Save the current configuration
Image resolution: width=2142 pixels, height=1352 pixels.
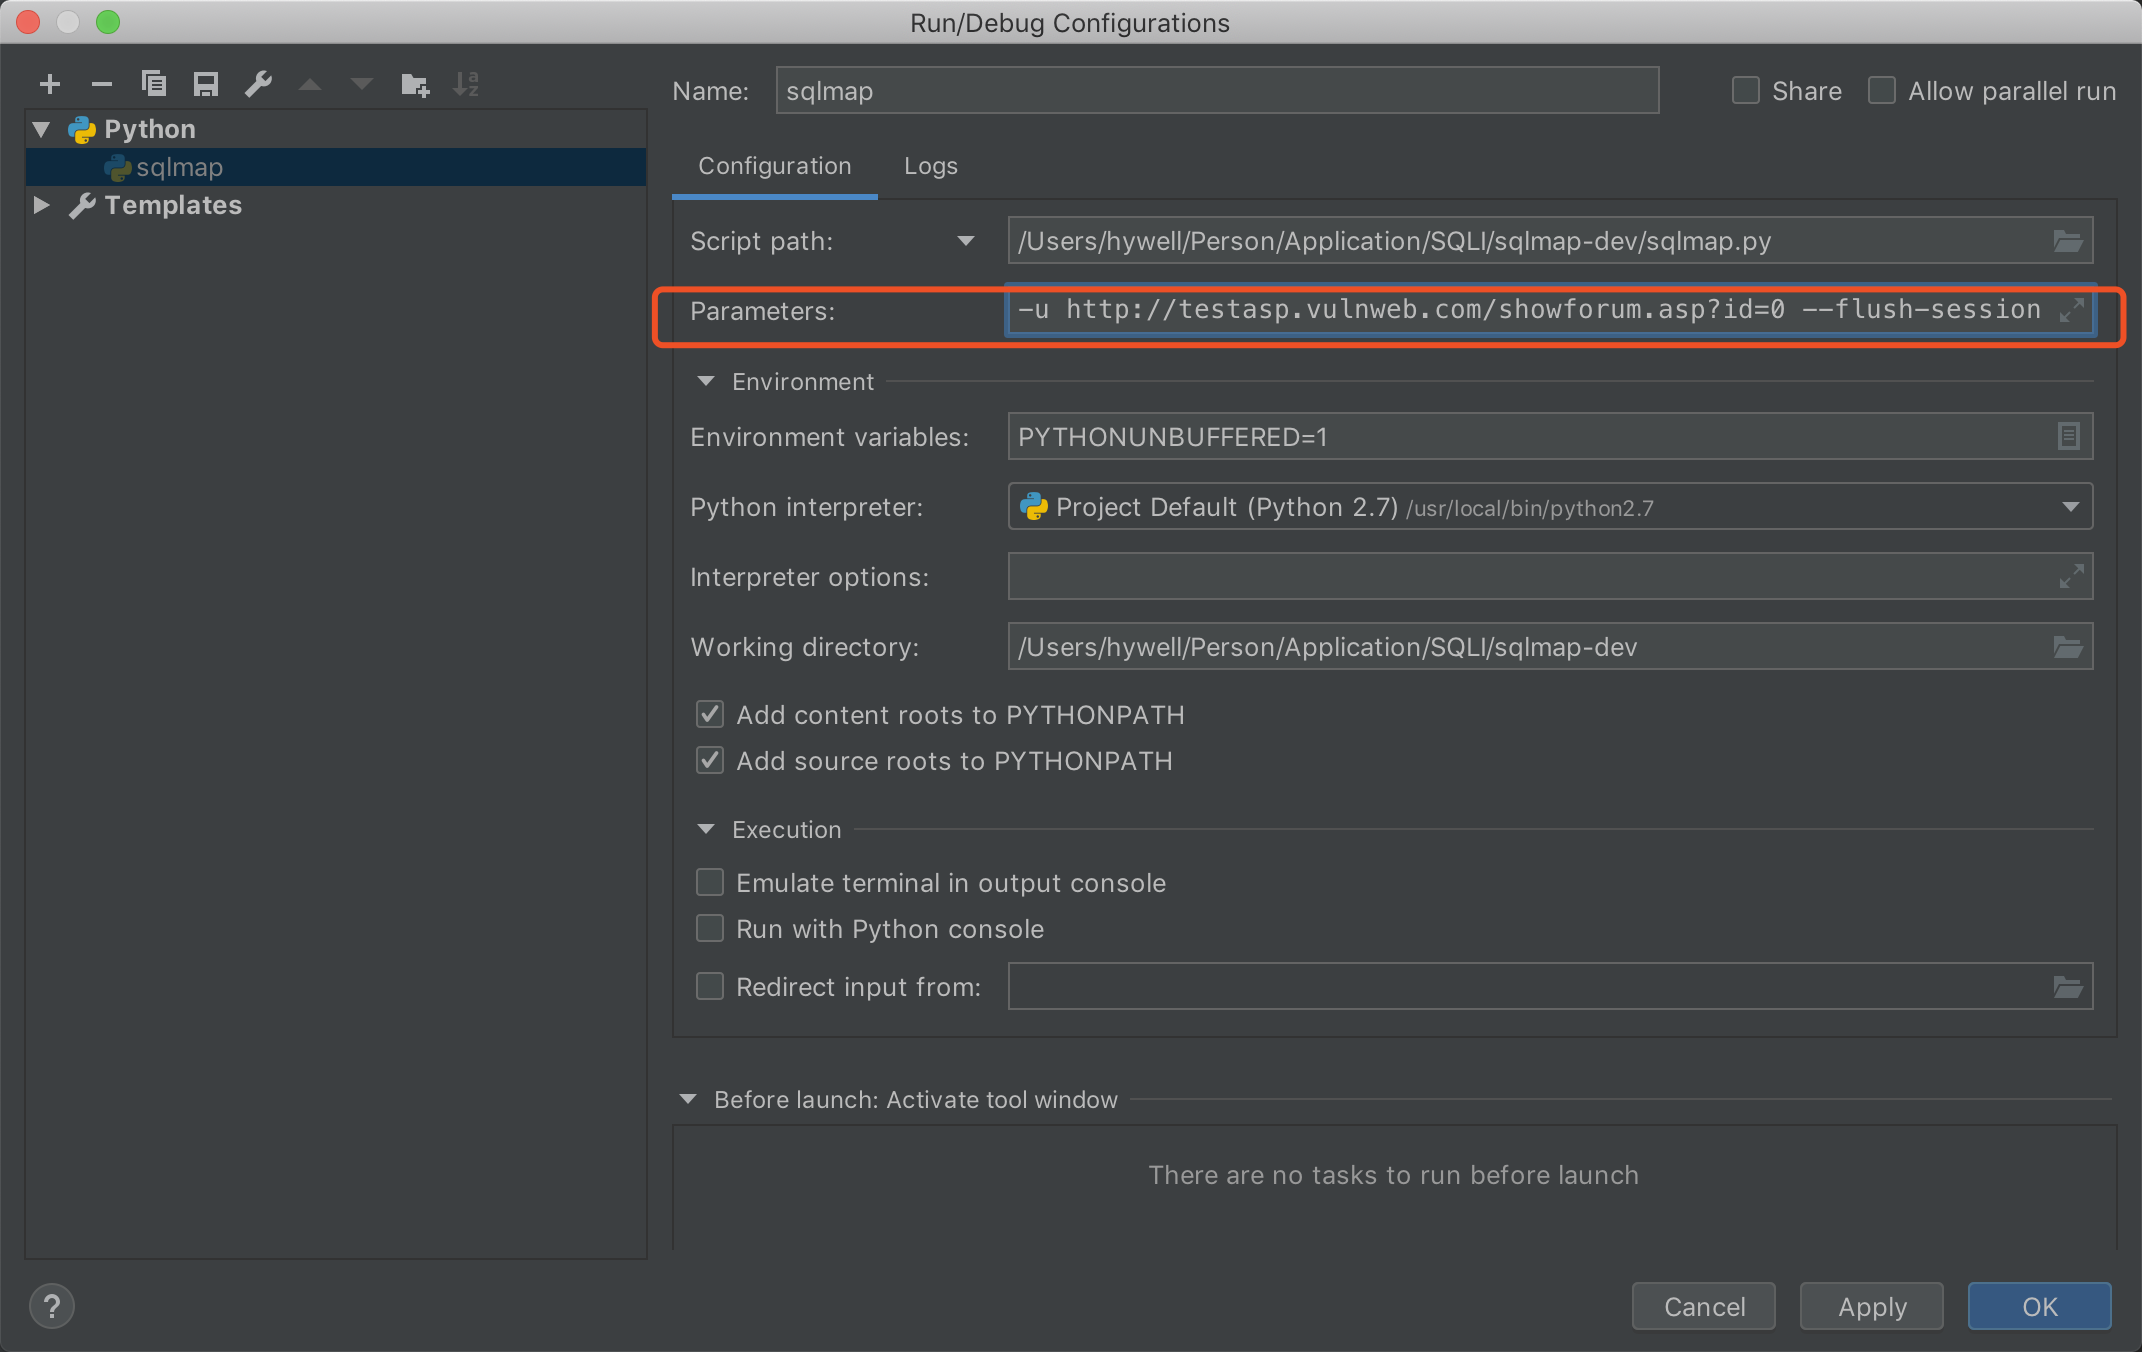(206, 84)
